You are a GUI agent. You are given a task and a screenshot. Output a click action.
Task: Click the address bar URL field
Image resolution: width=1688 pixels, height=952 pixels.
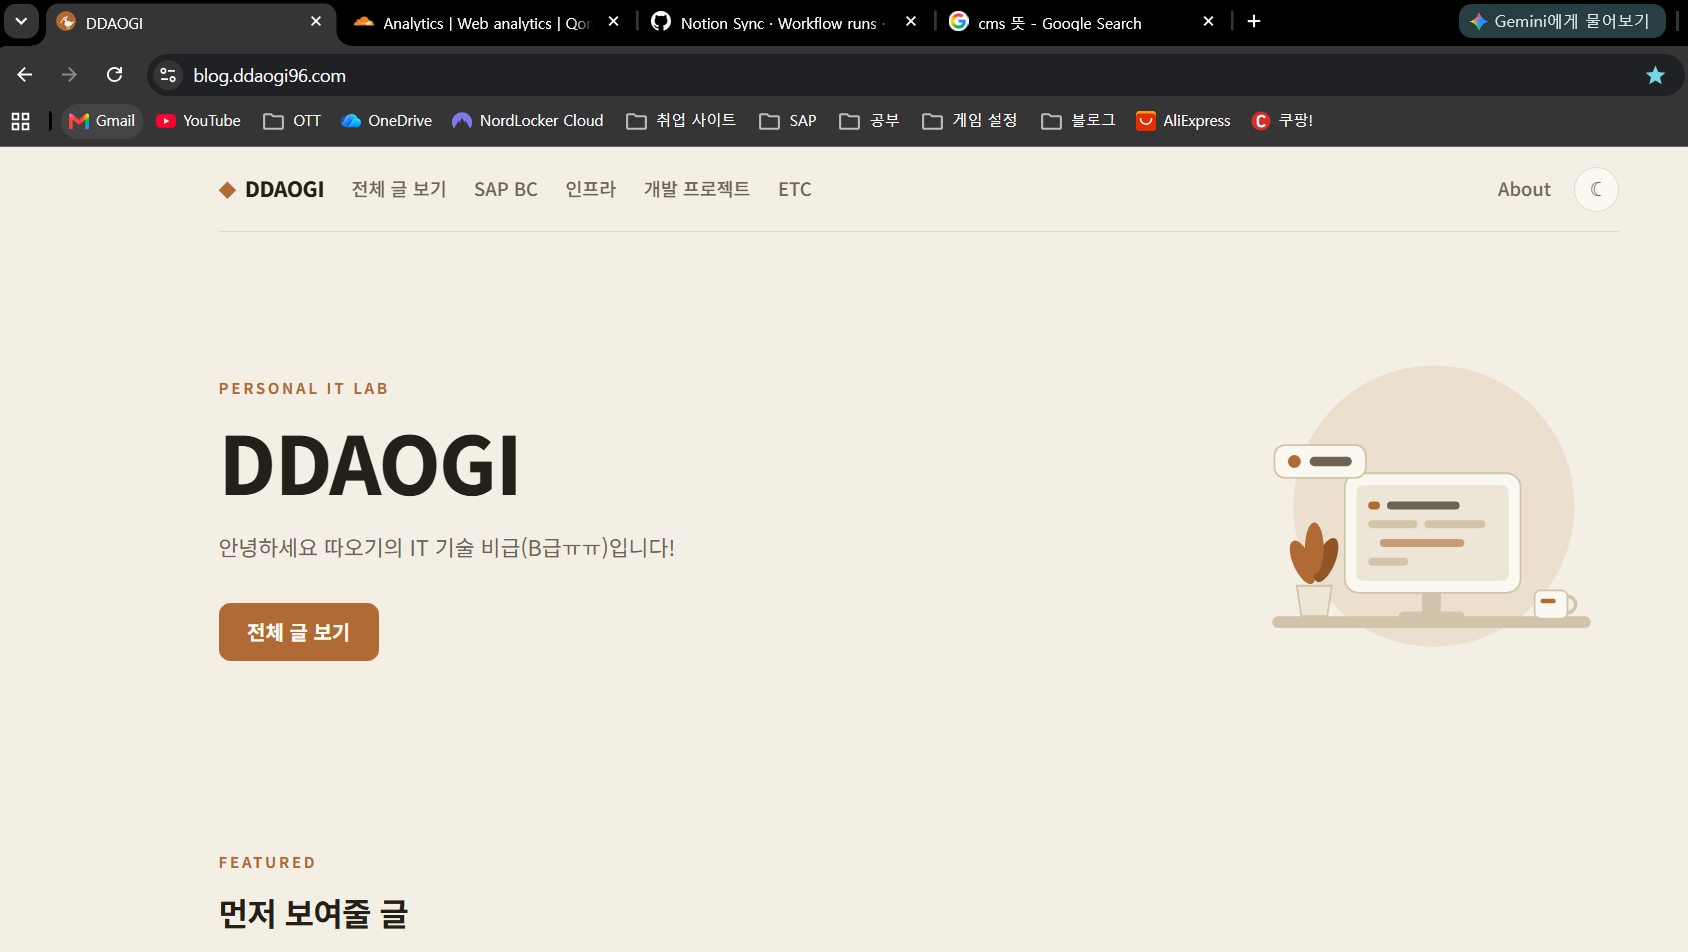click(900, 75)
